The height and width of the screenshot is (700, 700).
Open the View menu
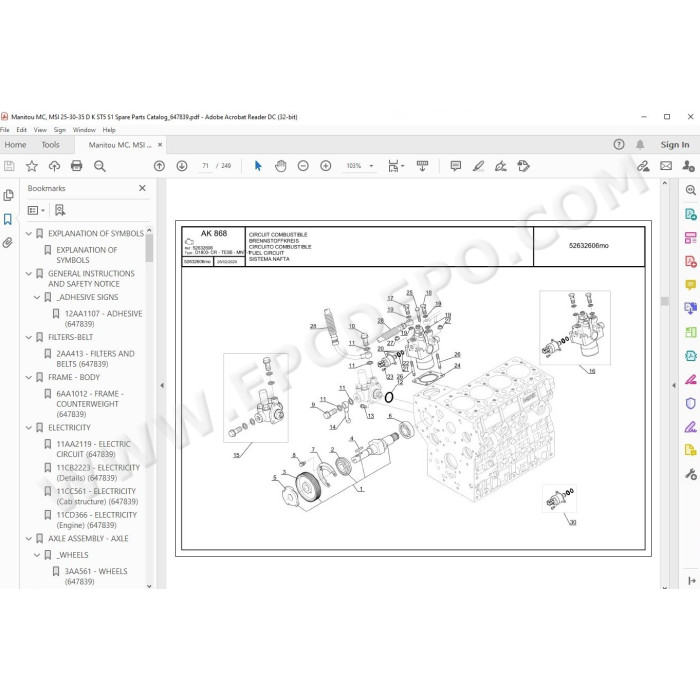point(40,130)
